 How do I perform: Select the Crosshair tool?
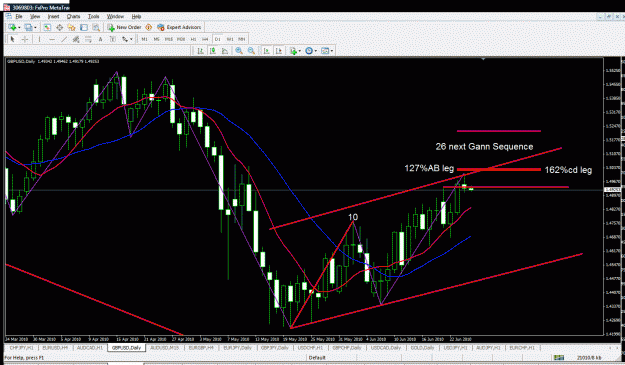pyautogui.click(x=25, y=39)
